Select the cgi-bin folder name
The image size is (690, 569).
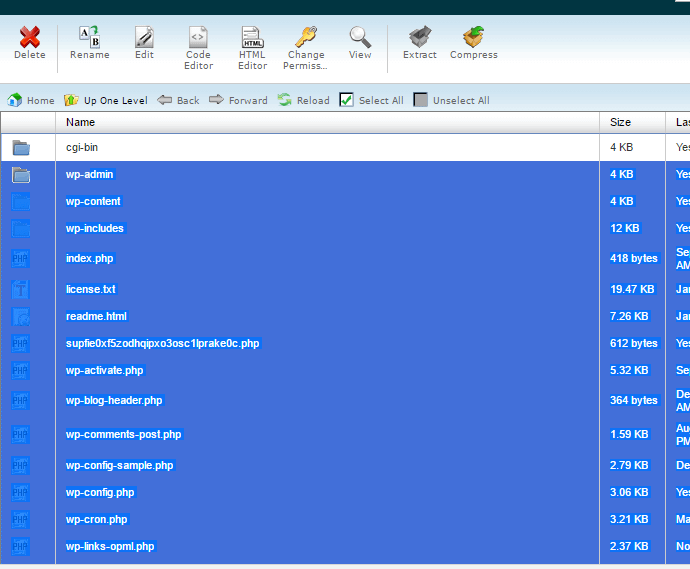(82, 147)
